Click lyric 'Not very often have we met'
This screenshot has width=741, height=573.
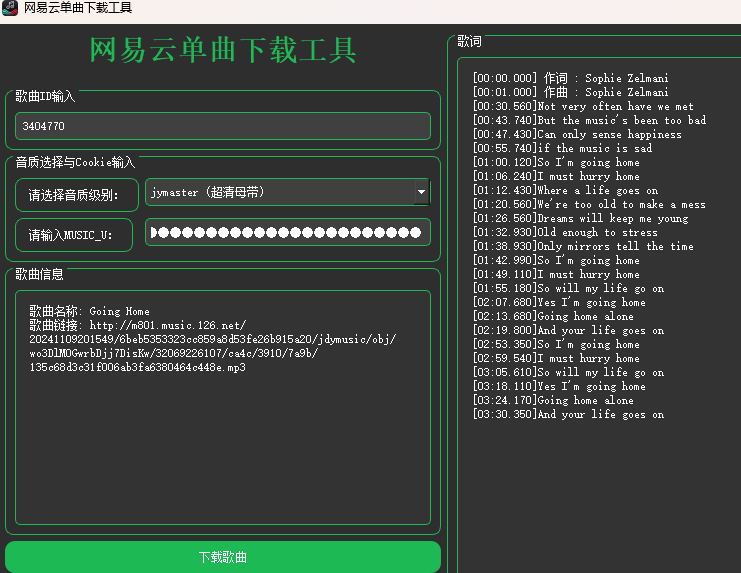pyautogui.click(x=583, y=106)
